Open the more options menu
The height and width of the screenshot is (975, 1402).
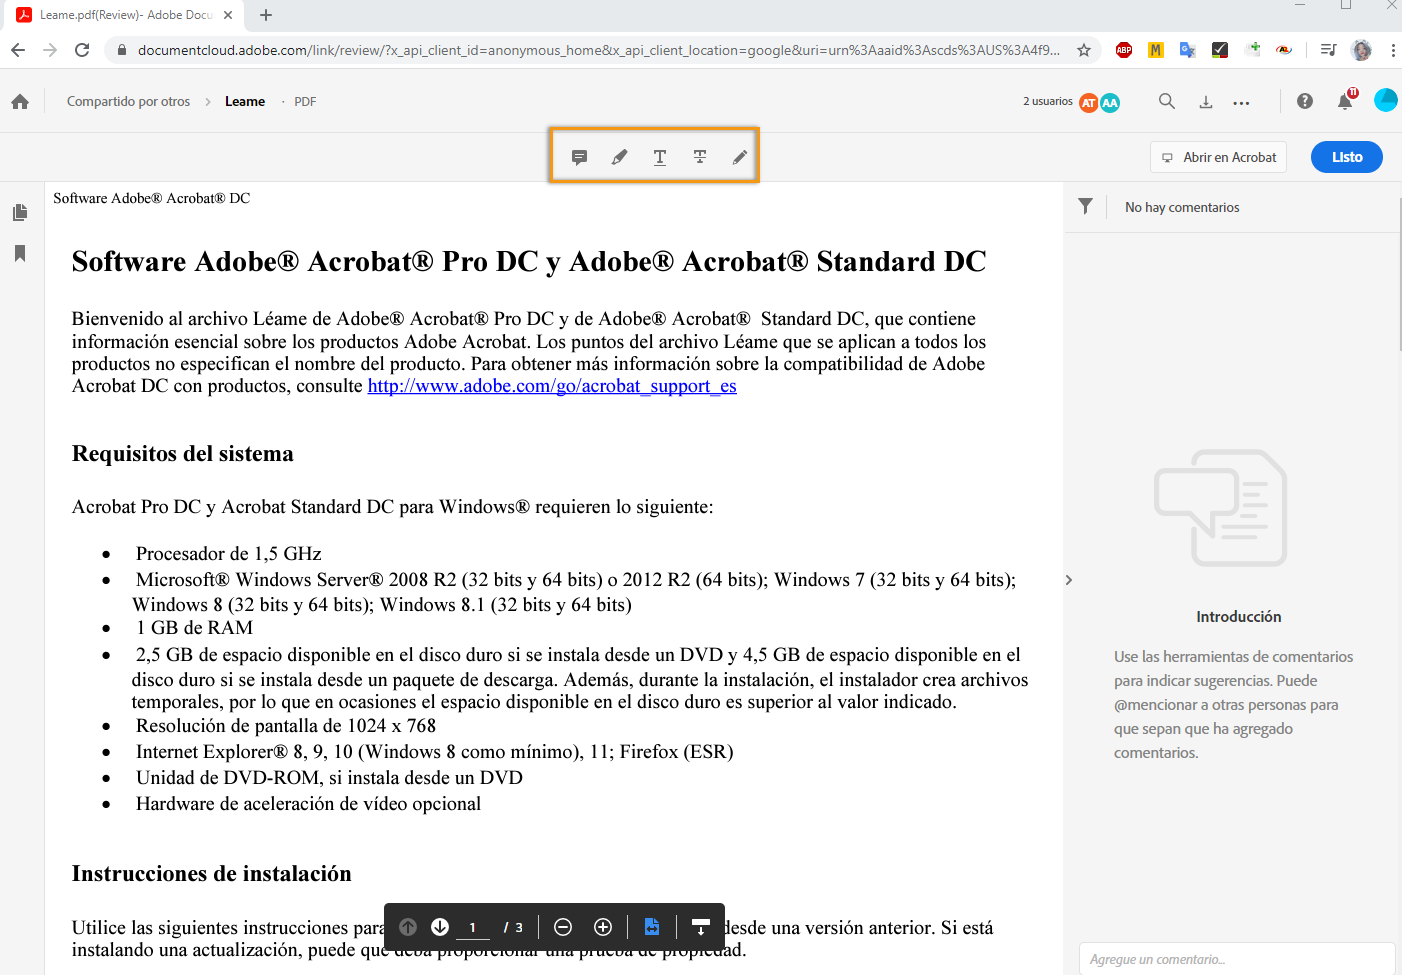[x=1241, y=101]
